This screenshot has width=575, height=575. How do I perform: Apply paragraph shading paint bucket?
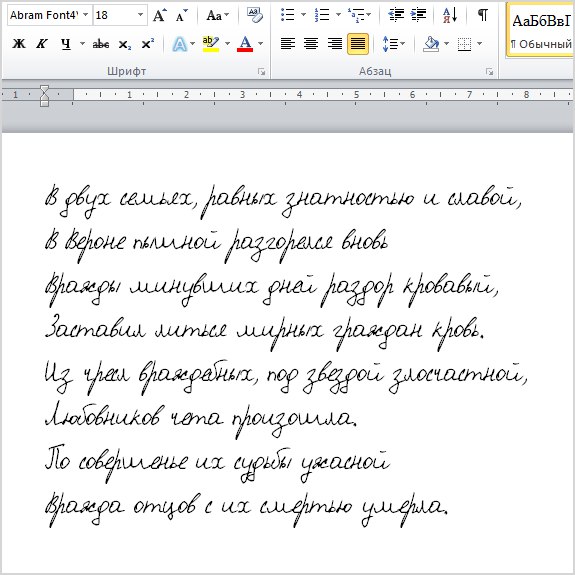(x=431, y=44)
